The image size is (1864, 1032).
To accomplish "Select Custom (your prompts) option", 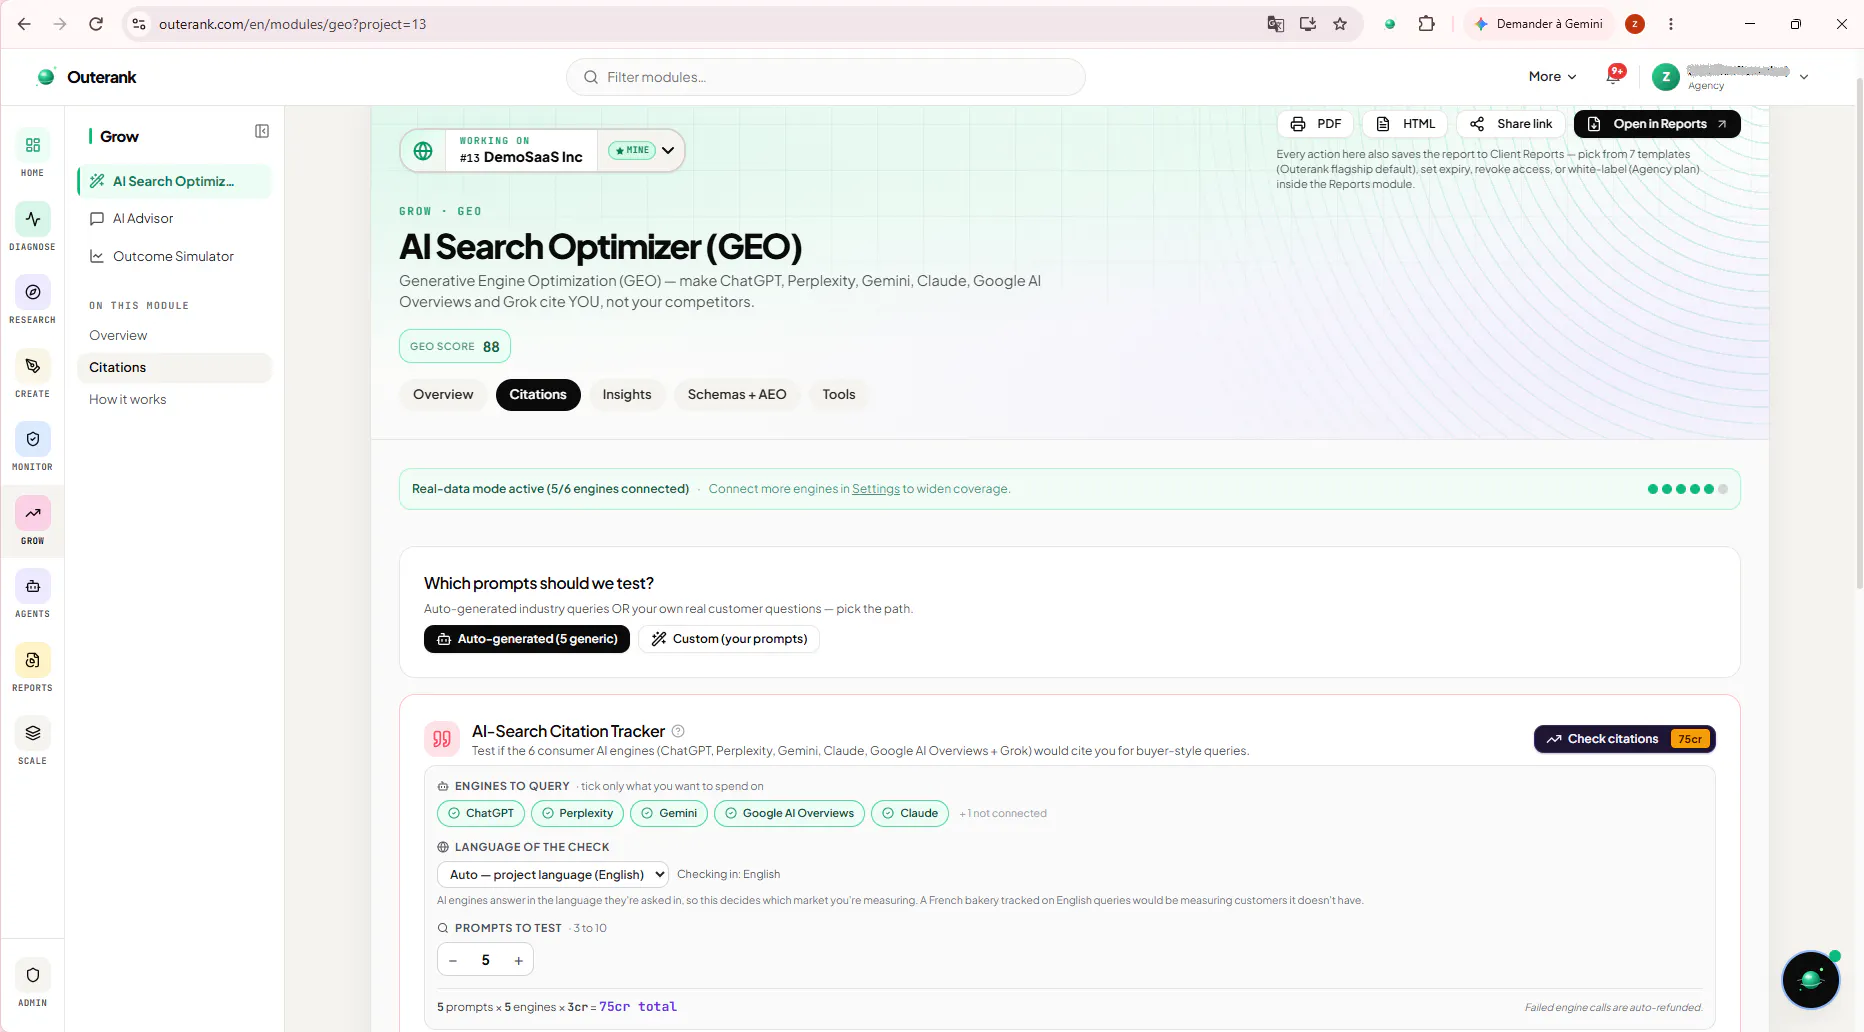I will (x=729, y=639).
